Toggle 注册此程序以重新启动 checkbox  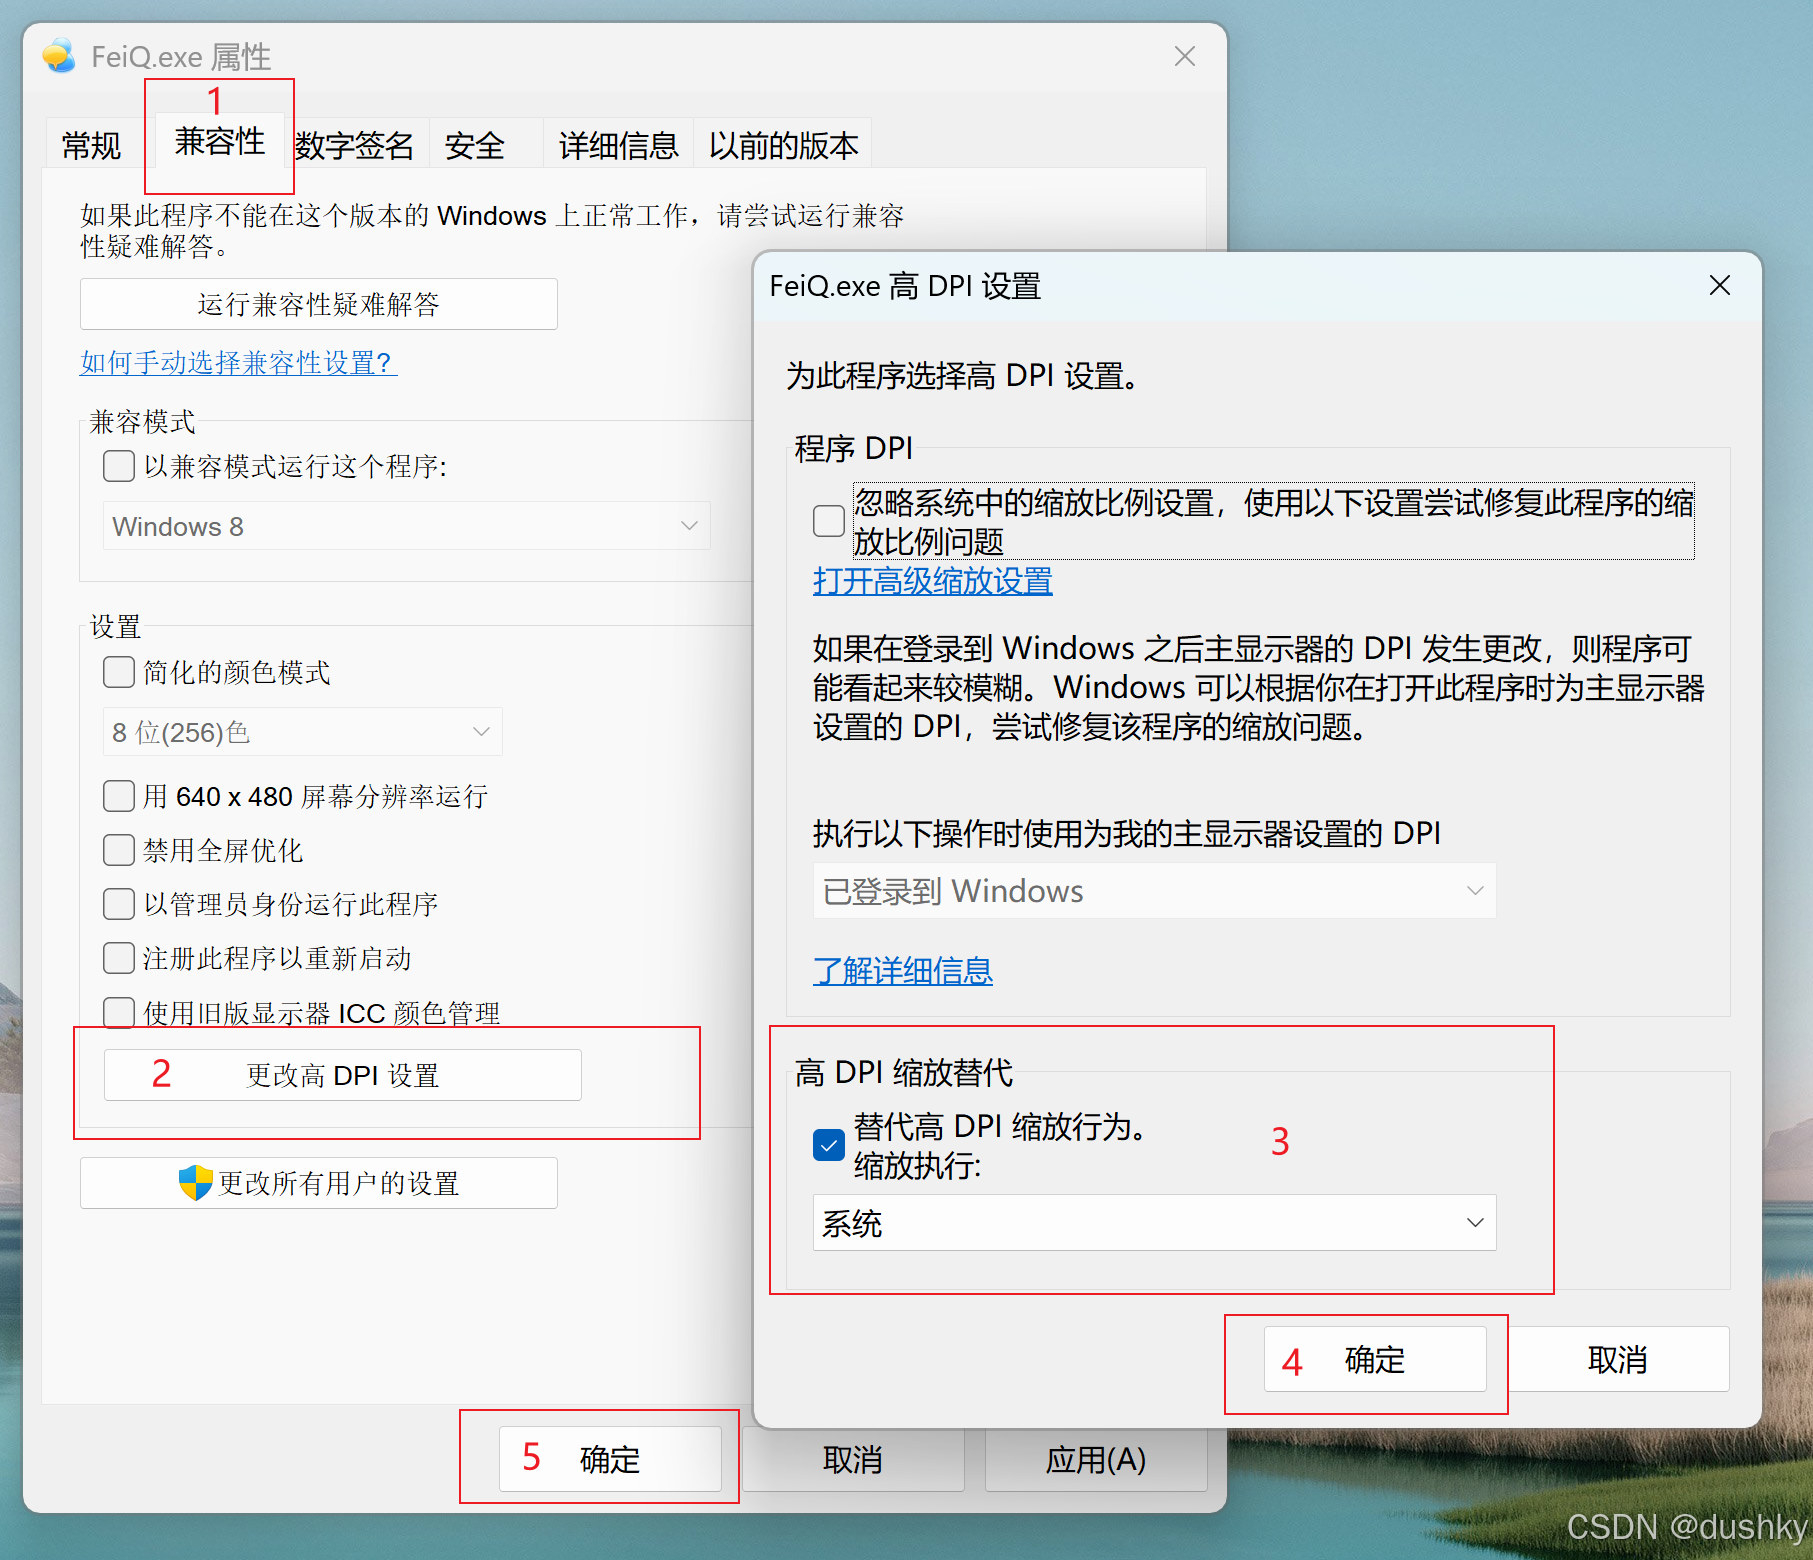[119, 958]
